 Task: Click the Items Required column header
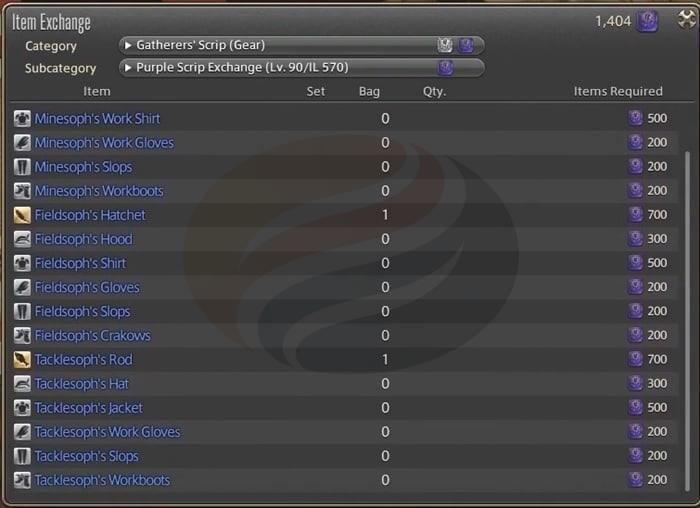point(618,91)
